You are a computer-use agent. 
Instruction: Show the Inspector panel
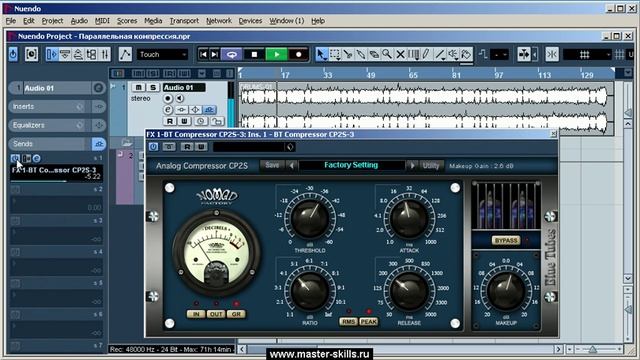pos(52,54)
